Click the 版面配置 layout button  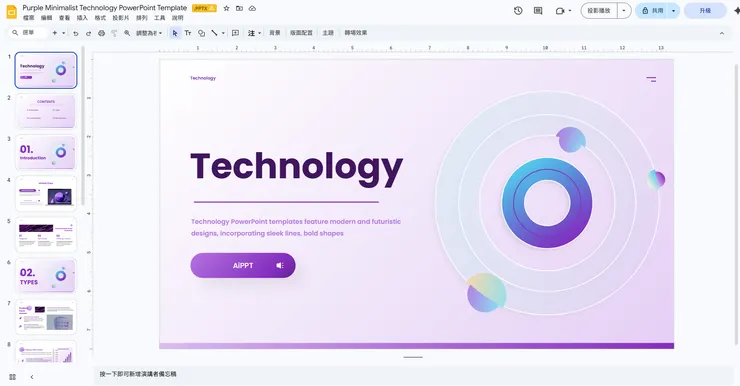(301, 33)
